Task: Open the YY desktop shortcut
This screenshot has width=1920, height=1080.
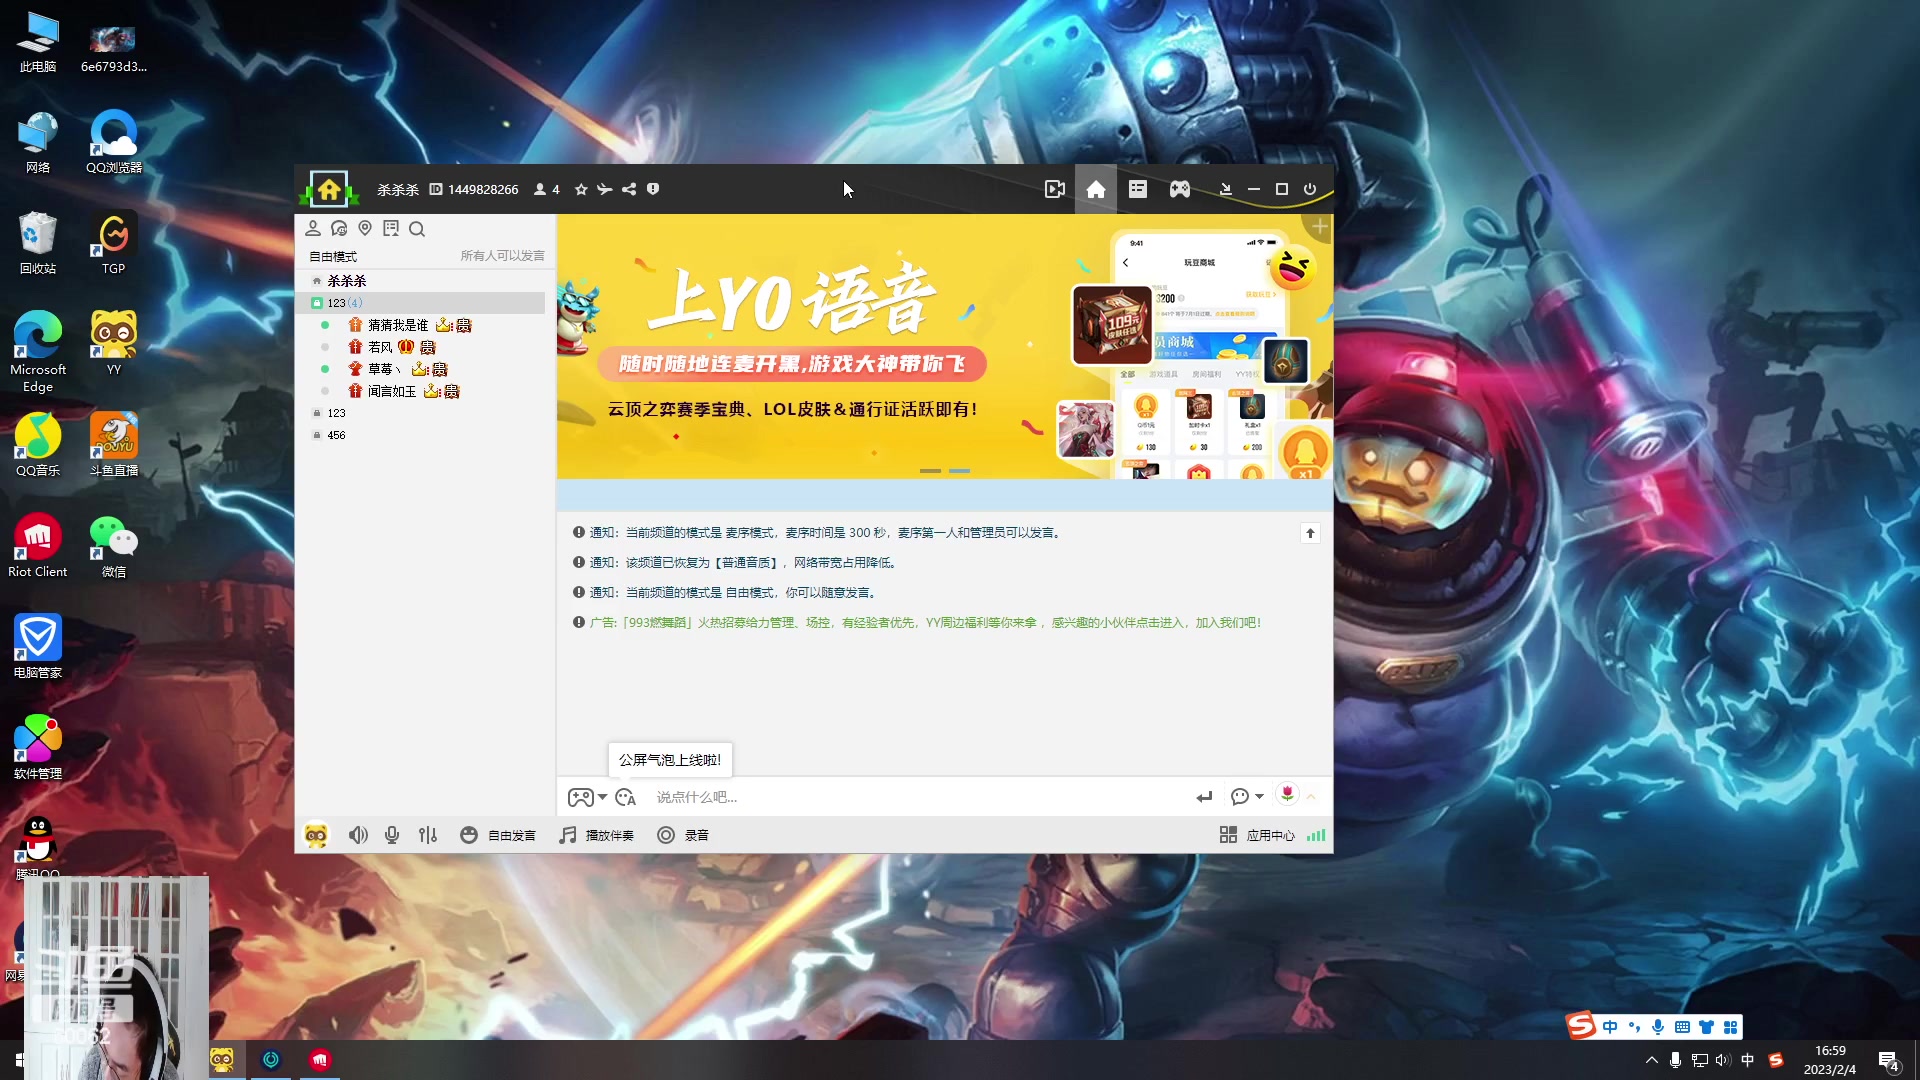Action: click(x=114, y=343)
